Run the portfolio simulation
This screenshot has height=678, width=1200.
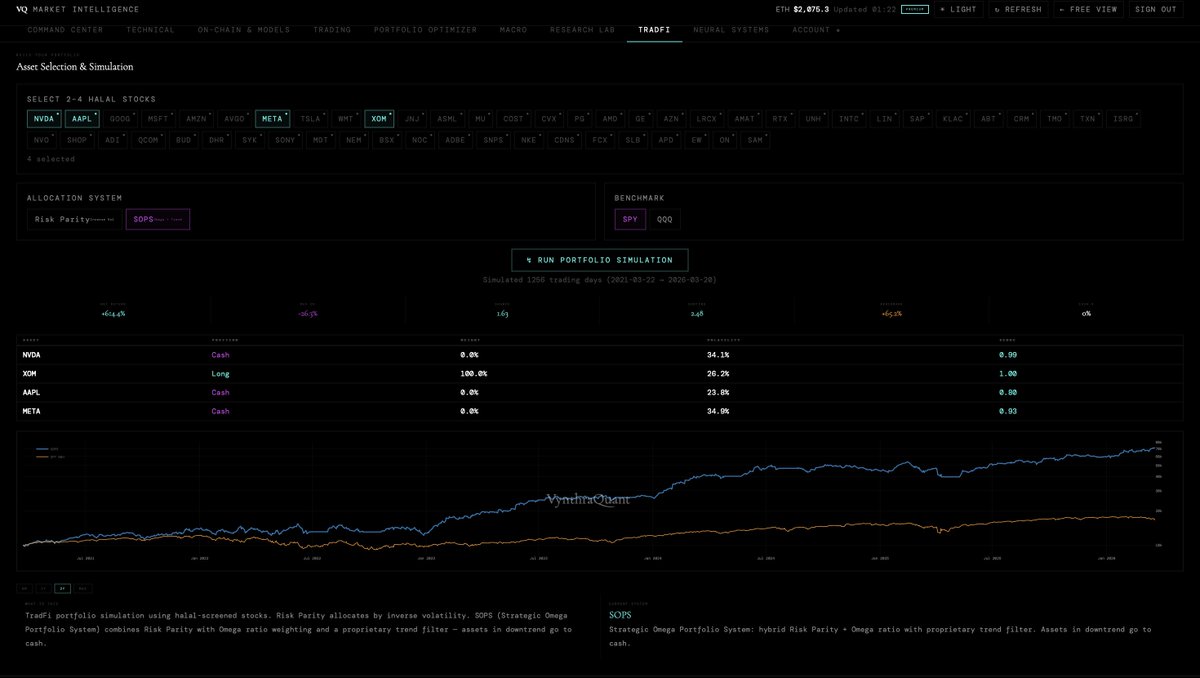[600, 260]
